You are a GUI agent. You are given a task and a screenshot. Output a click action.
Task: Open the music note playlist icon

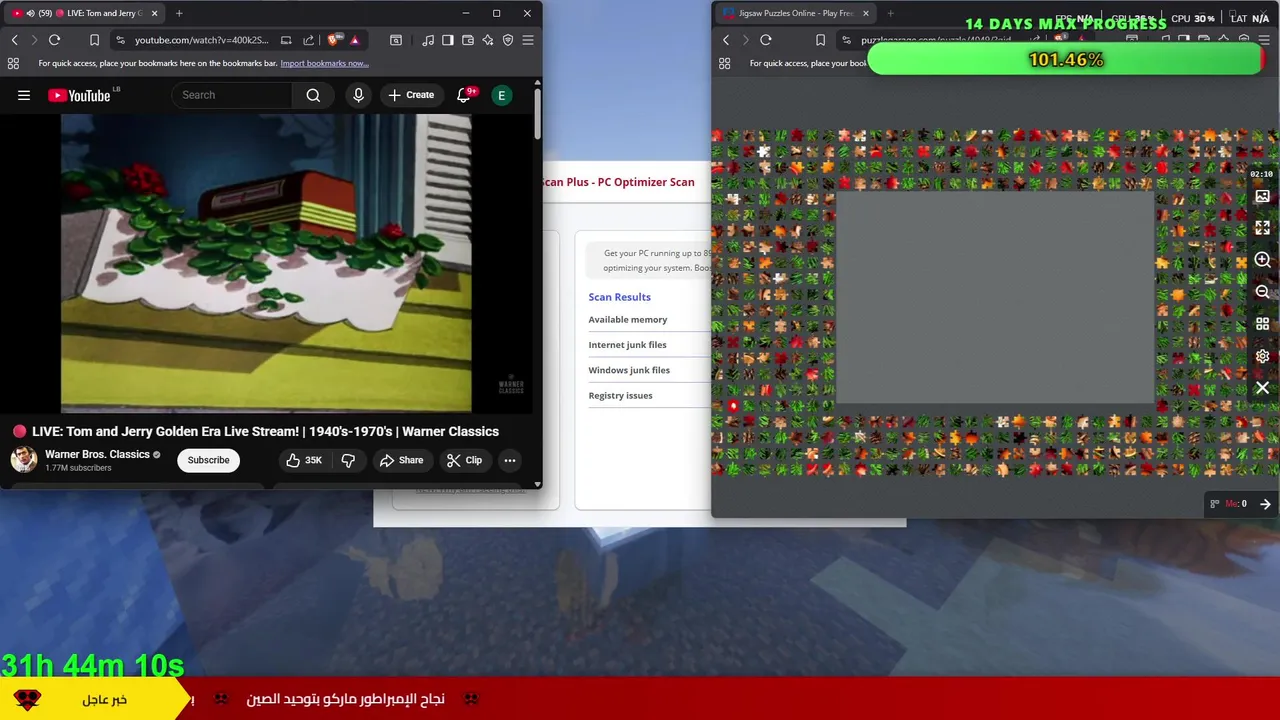(428, 40)
